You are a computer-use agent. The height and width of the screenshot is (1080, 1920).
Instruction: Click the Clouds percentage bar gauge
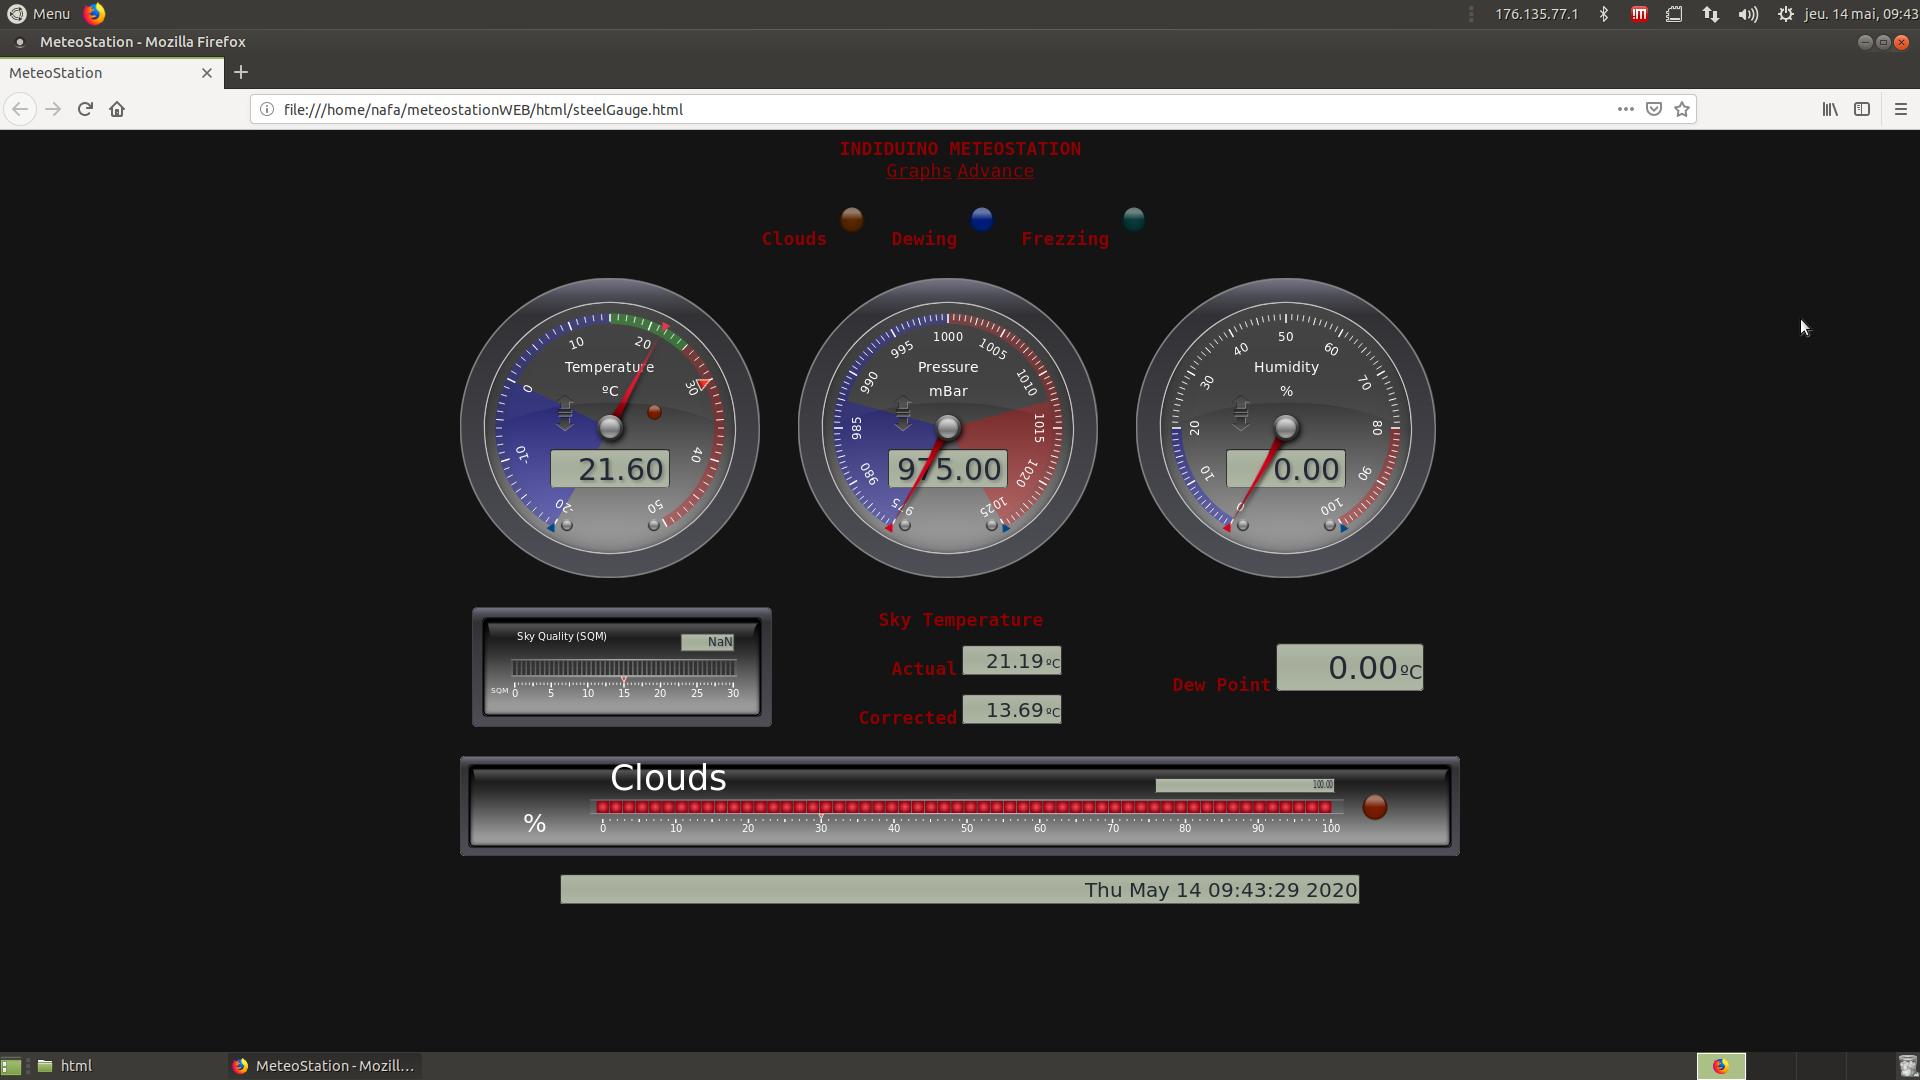click(x=960, y=806)
